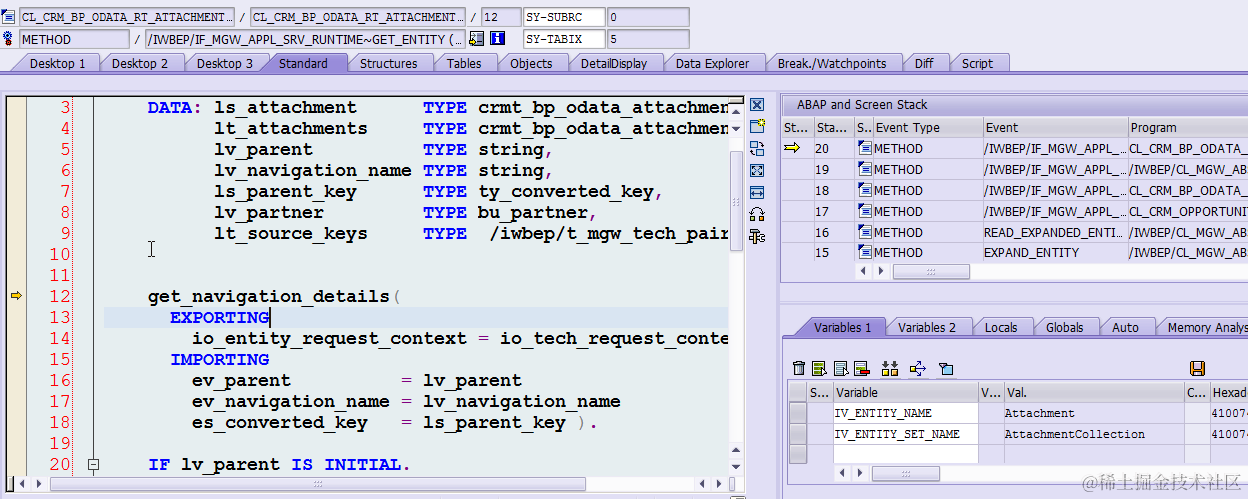Screen dimensions: 1248x499
Task: Collapse the IF block at line 20
Action: click(x=93, y=465)
